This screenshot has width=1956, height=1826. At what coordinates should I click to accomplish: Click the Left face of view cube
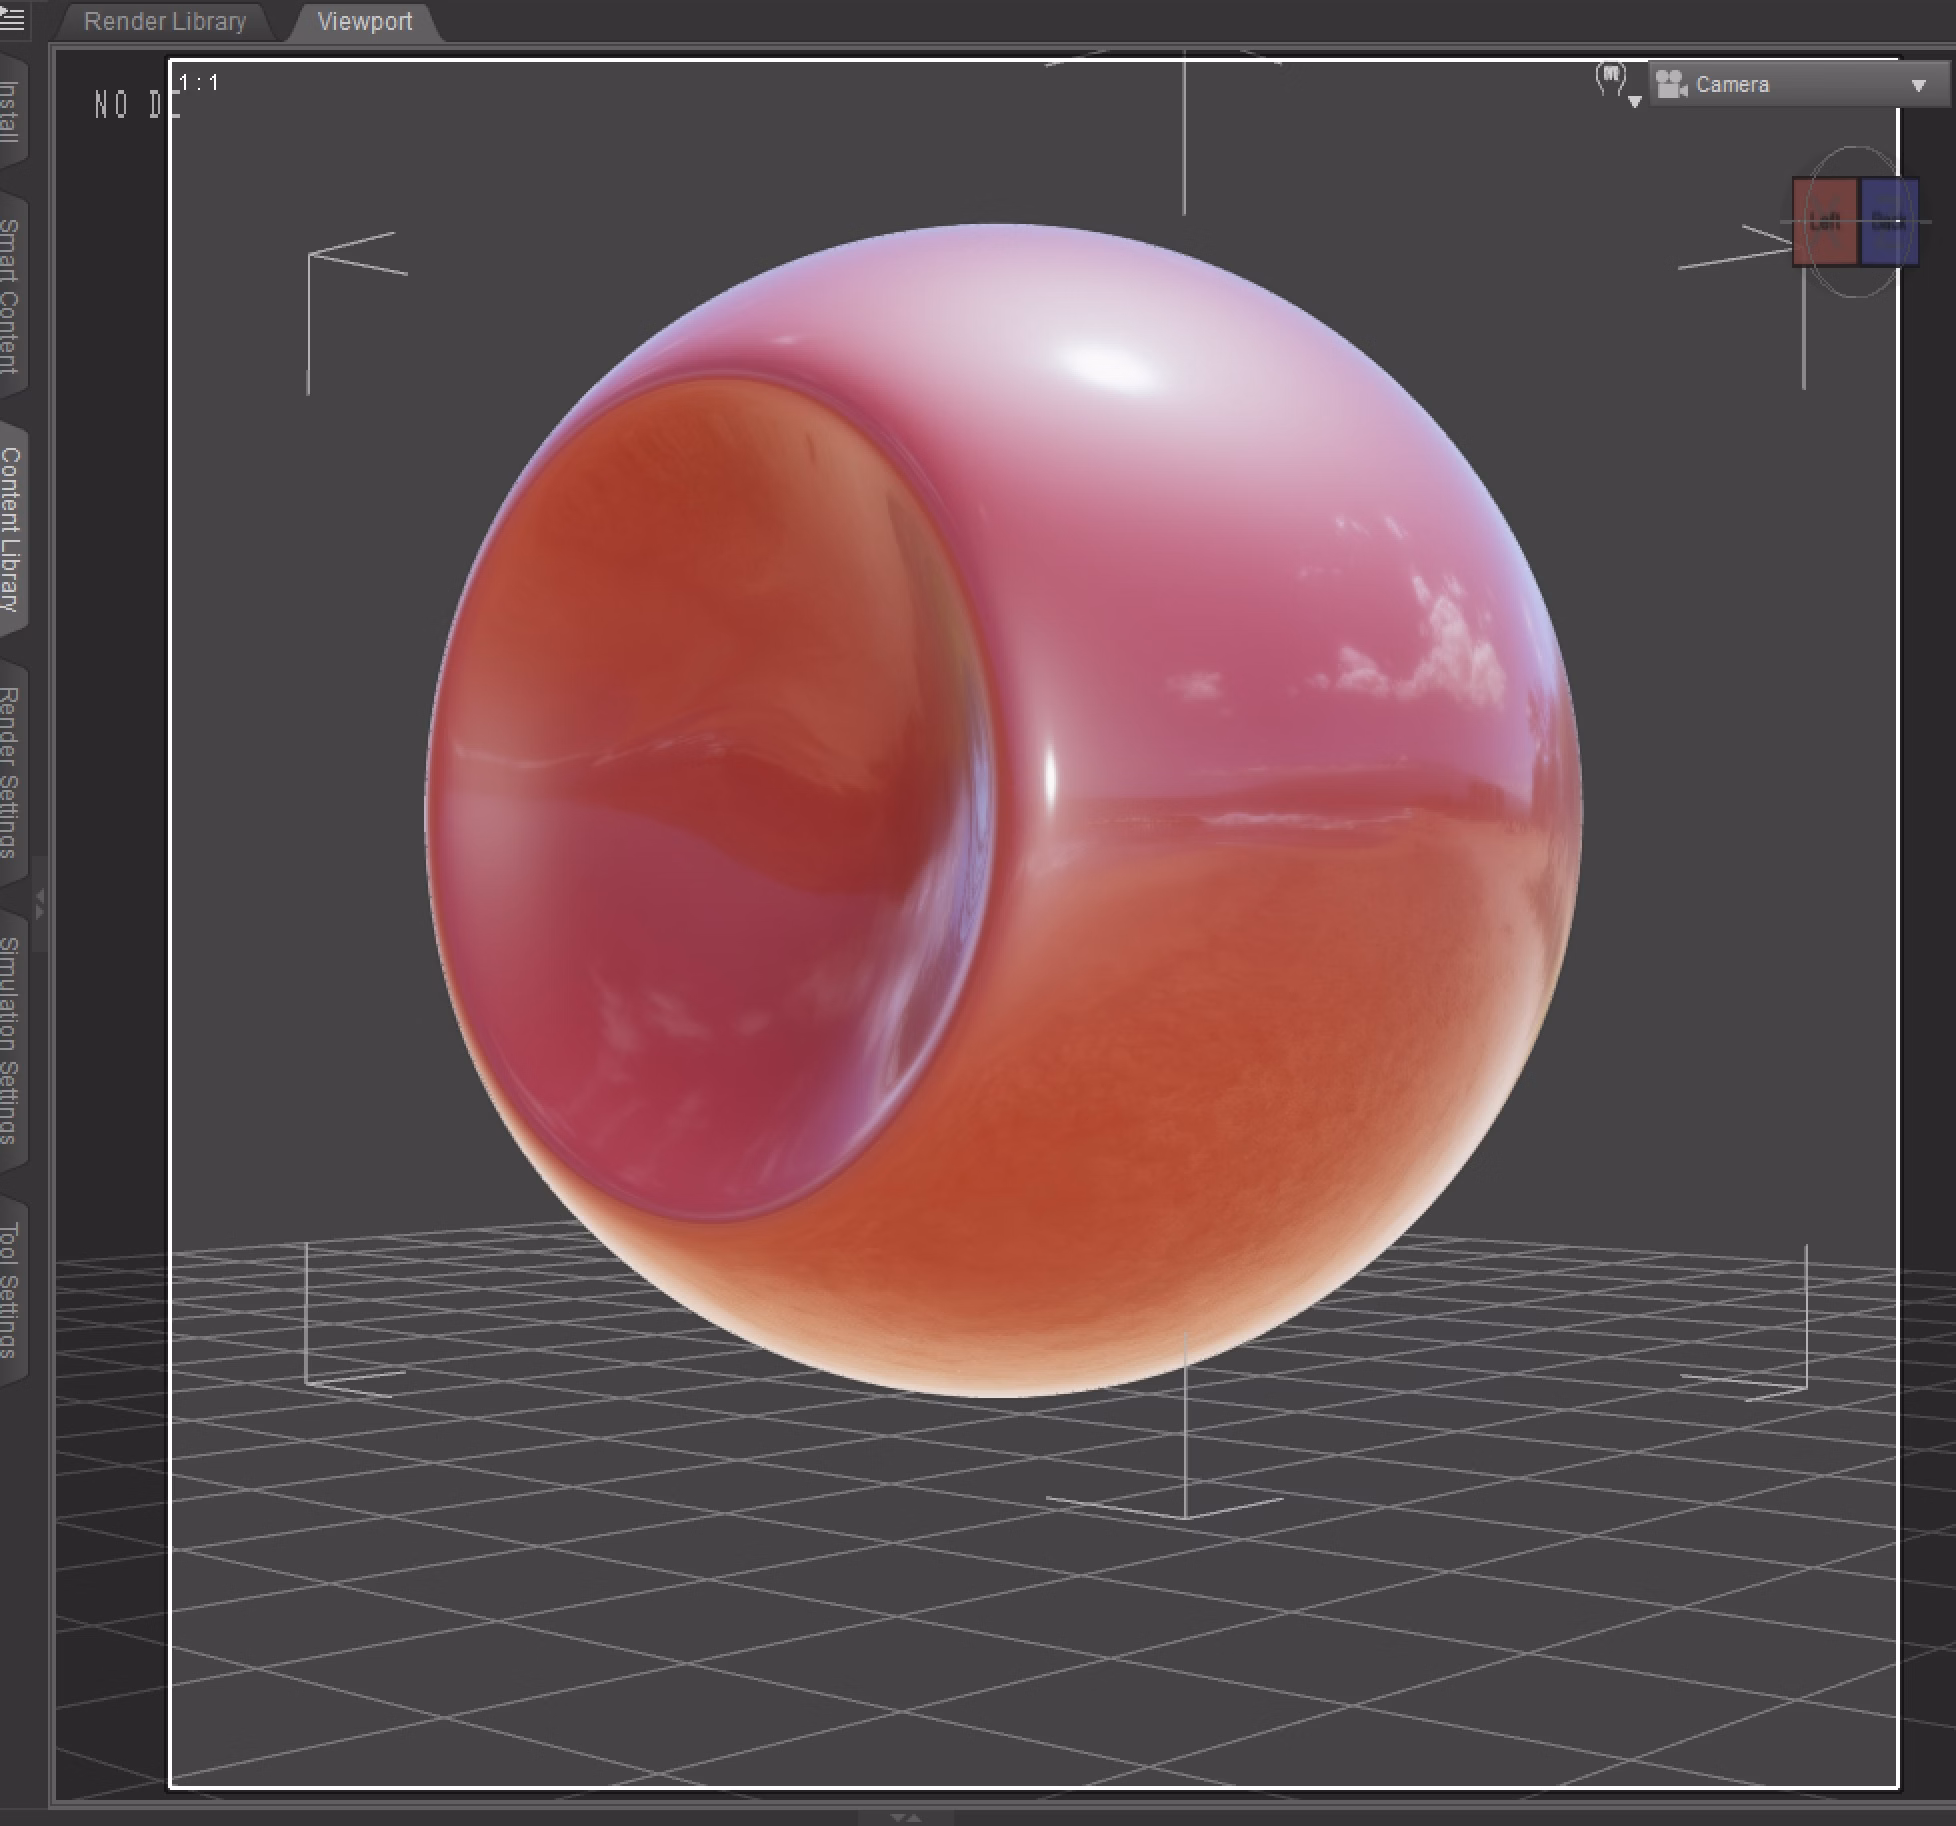tap(1824, 222)
